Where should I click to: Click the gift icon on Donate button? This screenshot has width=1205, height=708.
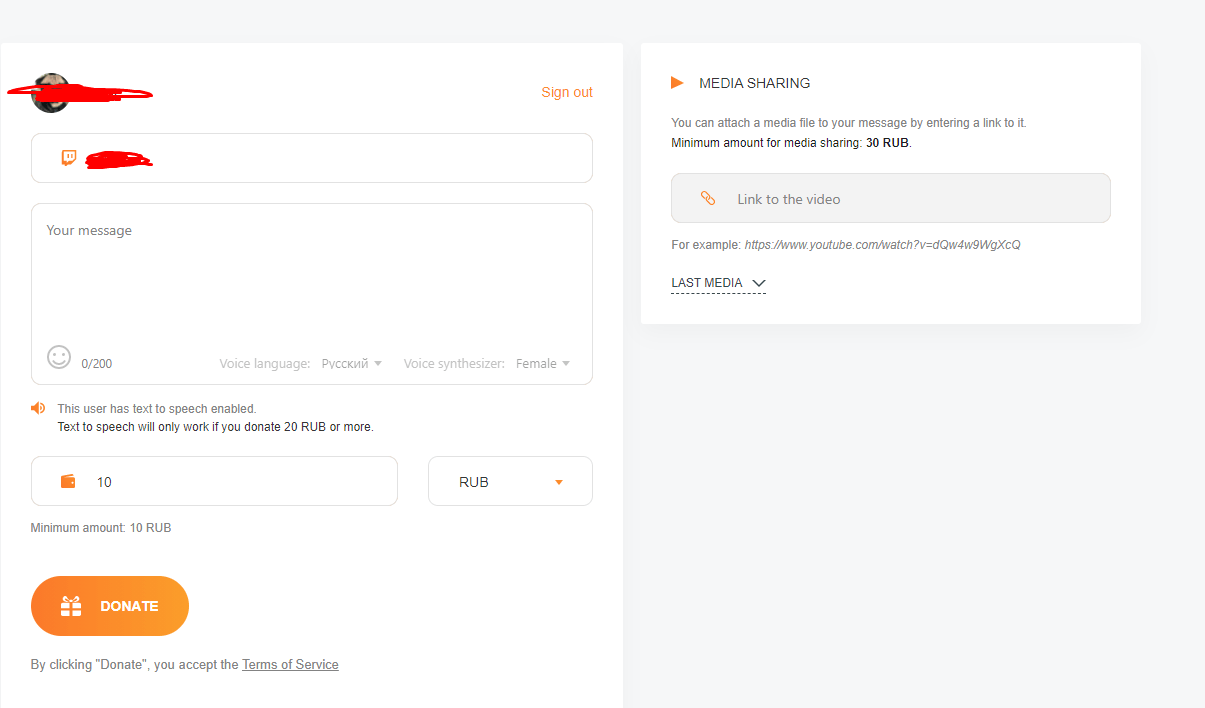tap(71, 606)
